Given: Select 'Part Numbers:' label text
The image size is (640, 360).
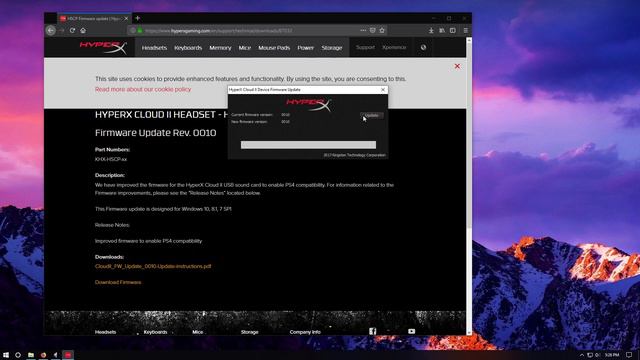Looking at the screenshot, I should [112, 149].
